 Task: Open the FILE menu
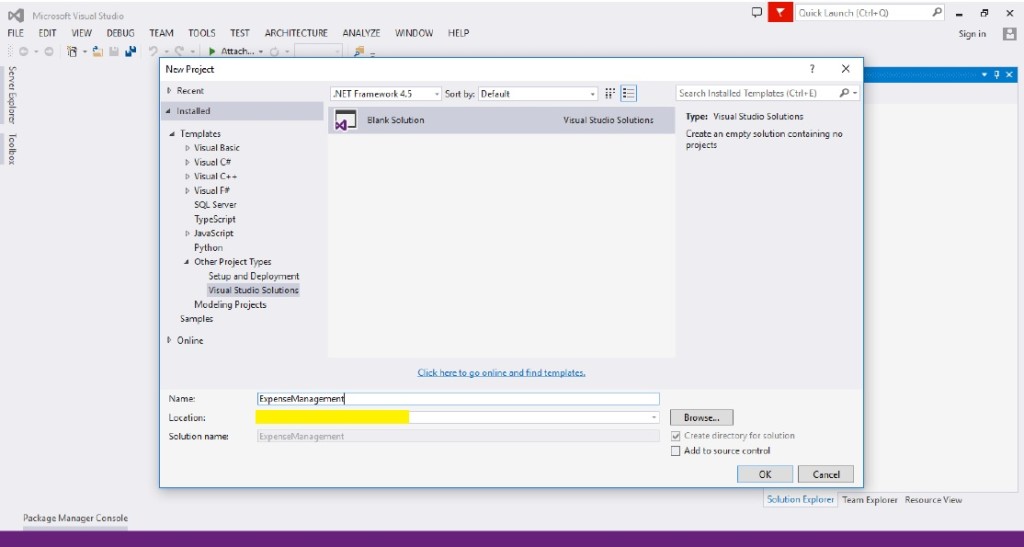pyautogui.click(x=15, y=33)
